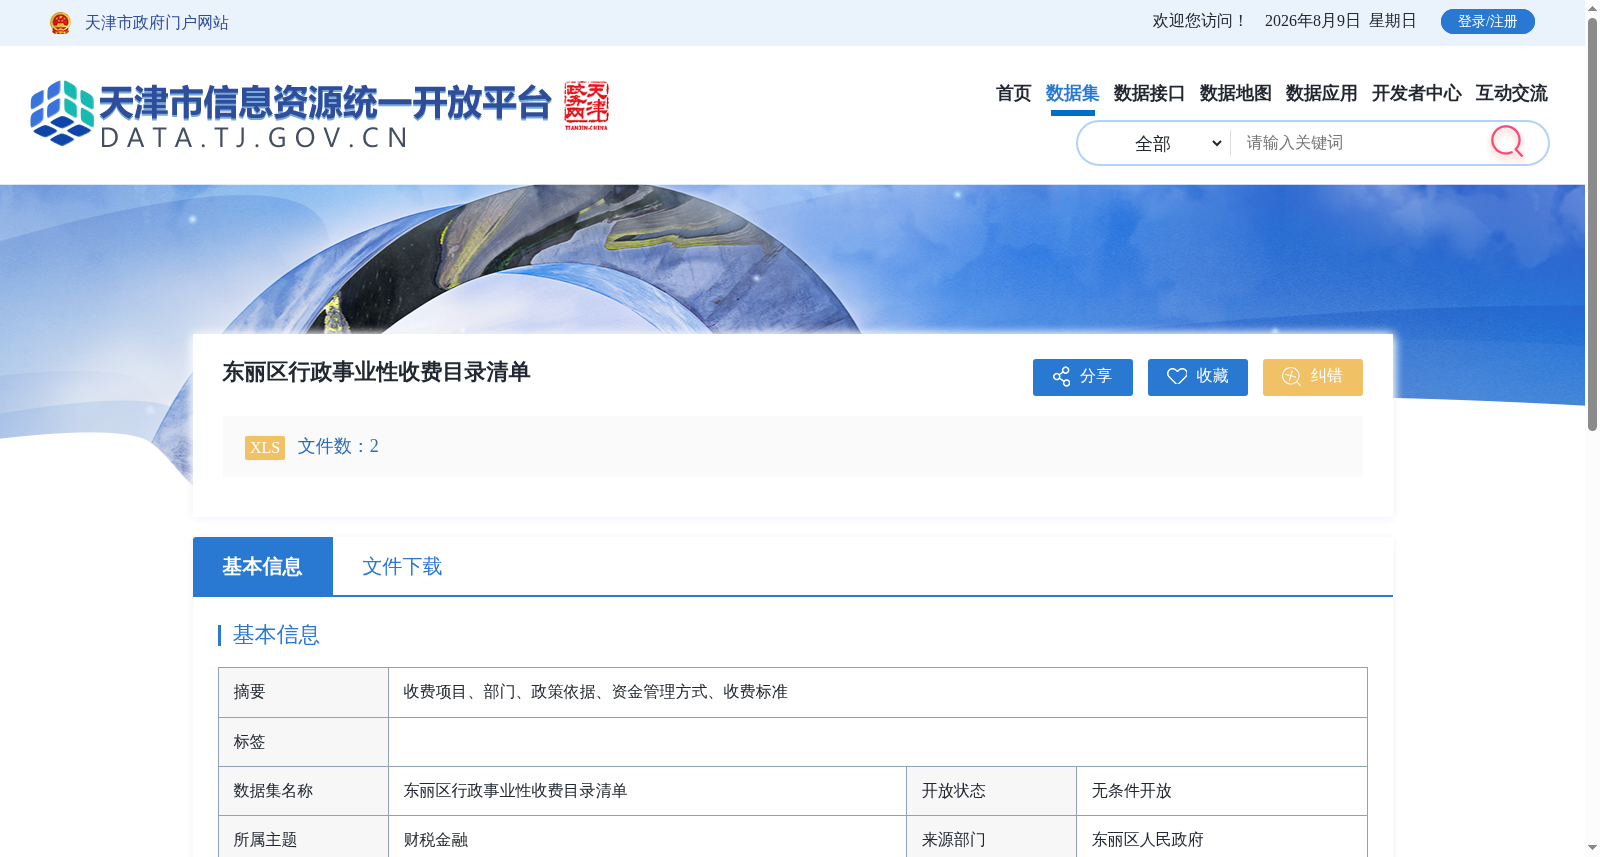Click the XLS file type badge

[x=264, y=447]
